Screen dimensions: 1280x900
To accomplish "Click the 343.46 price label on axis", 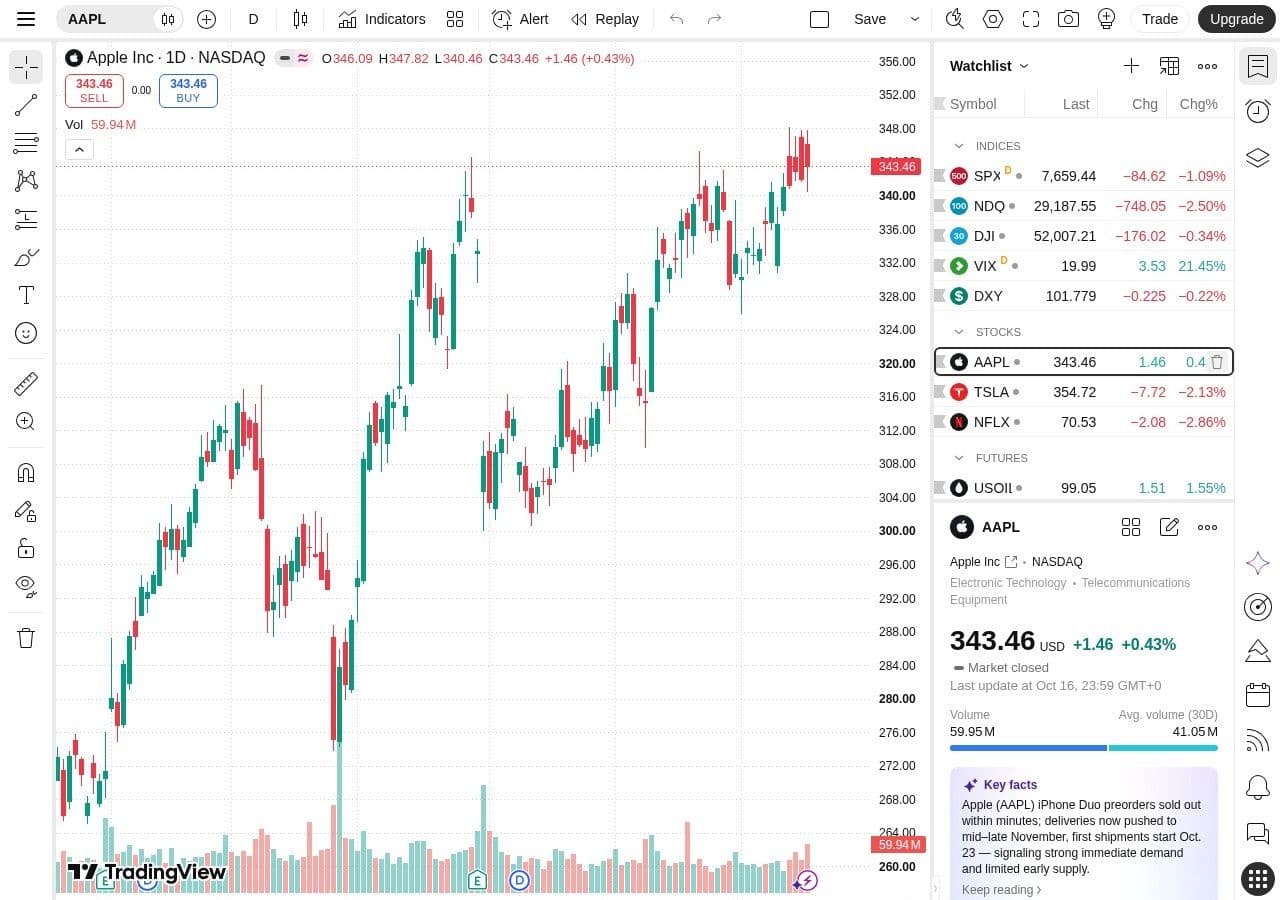I will [x=895, y=166].
